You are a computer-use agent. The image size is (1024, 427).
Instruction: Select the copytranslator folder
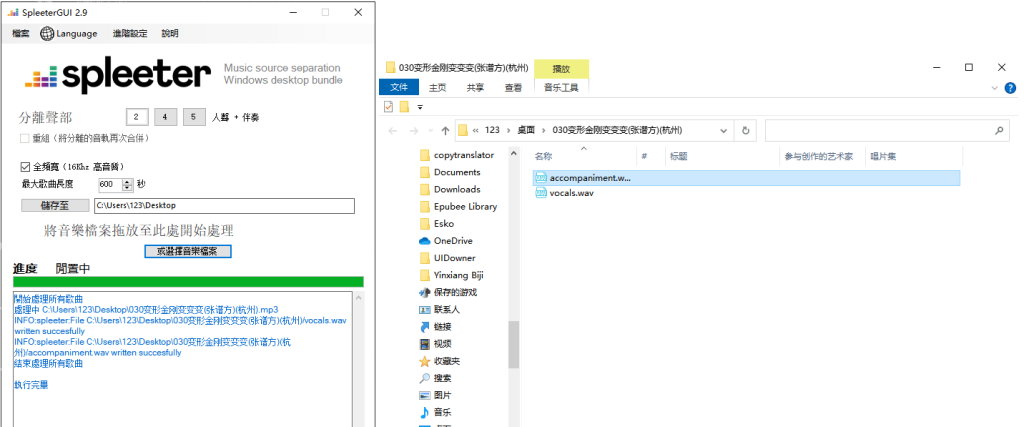456,155
